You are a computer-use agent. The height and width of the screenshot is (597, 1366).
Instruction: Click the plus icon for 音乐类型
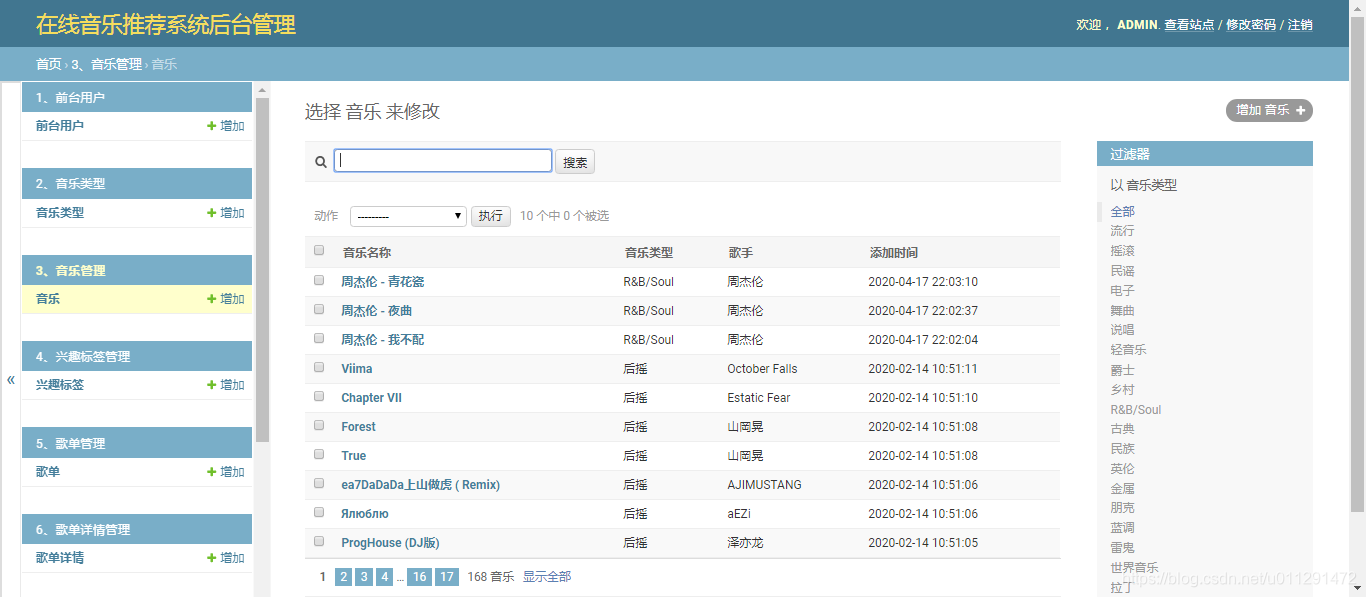coord(212,213)
